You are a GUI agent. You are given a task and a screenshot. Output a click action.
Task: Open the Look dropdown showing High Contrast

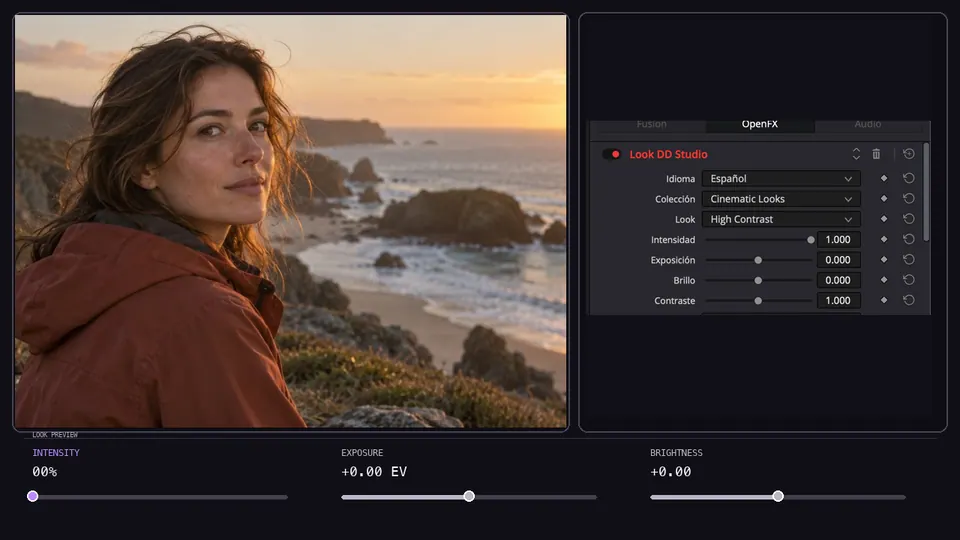(x=781, y=219)
